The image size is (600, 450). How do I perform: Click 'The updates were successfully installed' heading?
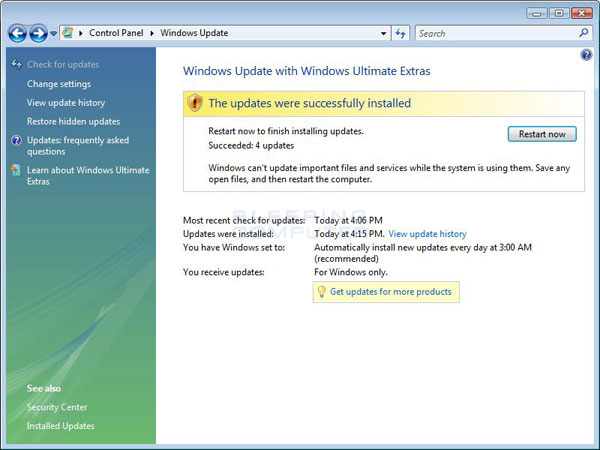(x=310, y=103)
